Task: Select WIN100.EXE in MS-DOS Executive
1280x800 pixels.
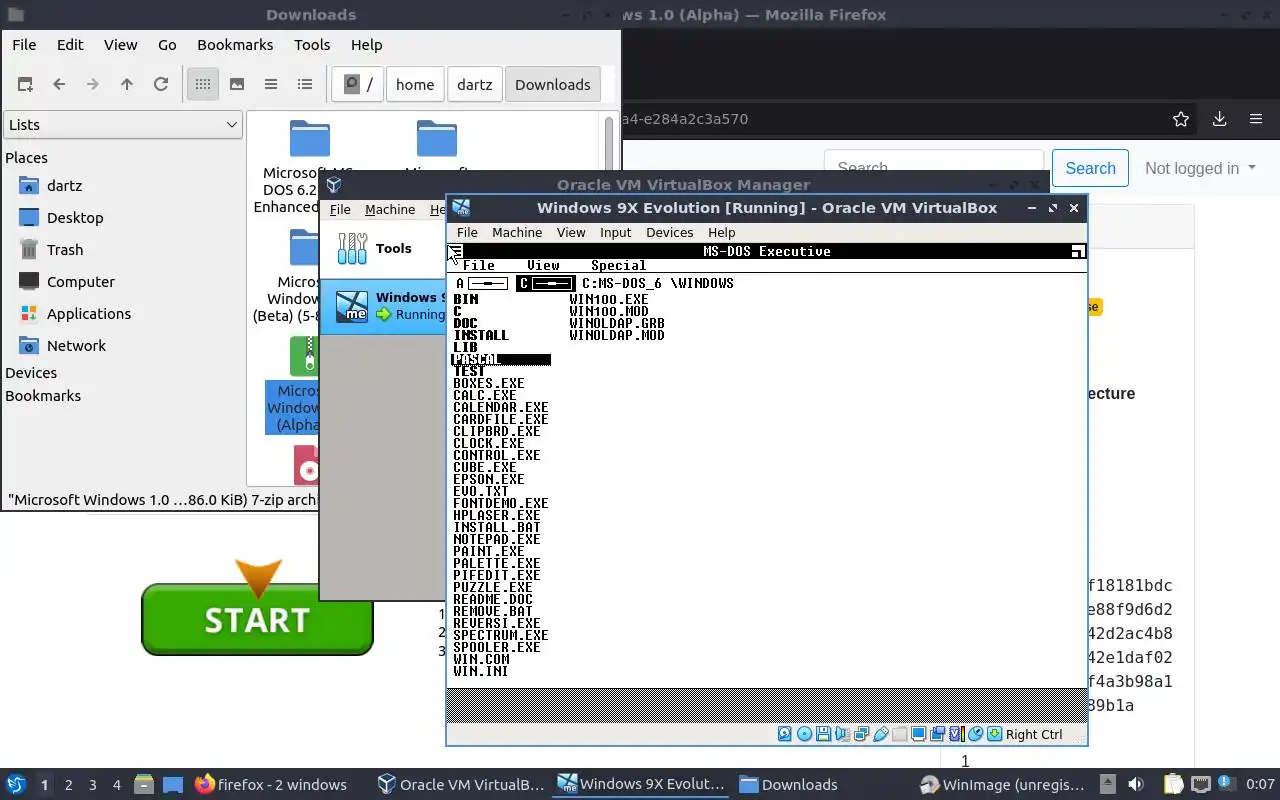Action: tap(609, 299)
